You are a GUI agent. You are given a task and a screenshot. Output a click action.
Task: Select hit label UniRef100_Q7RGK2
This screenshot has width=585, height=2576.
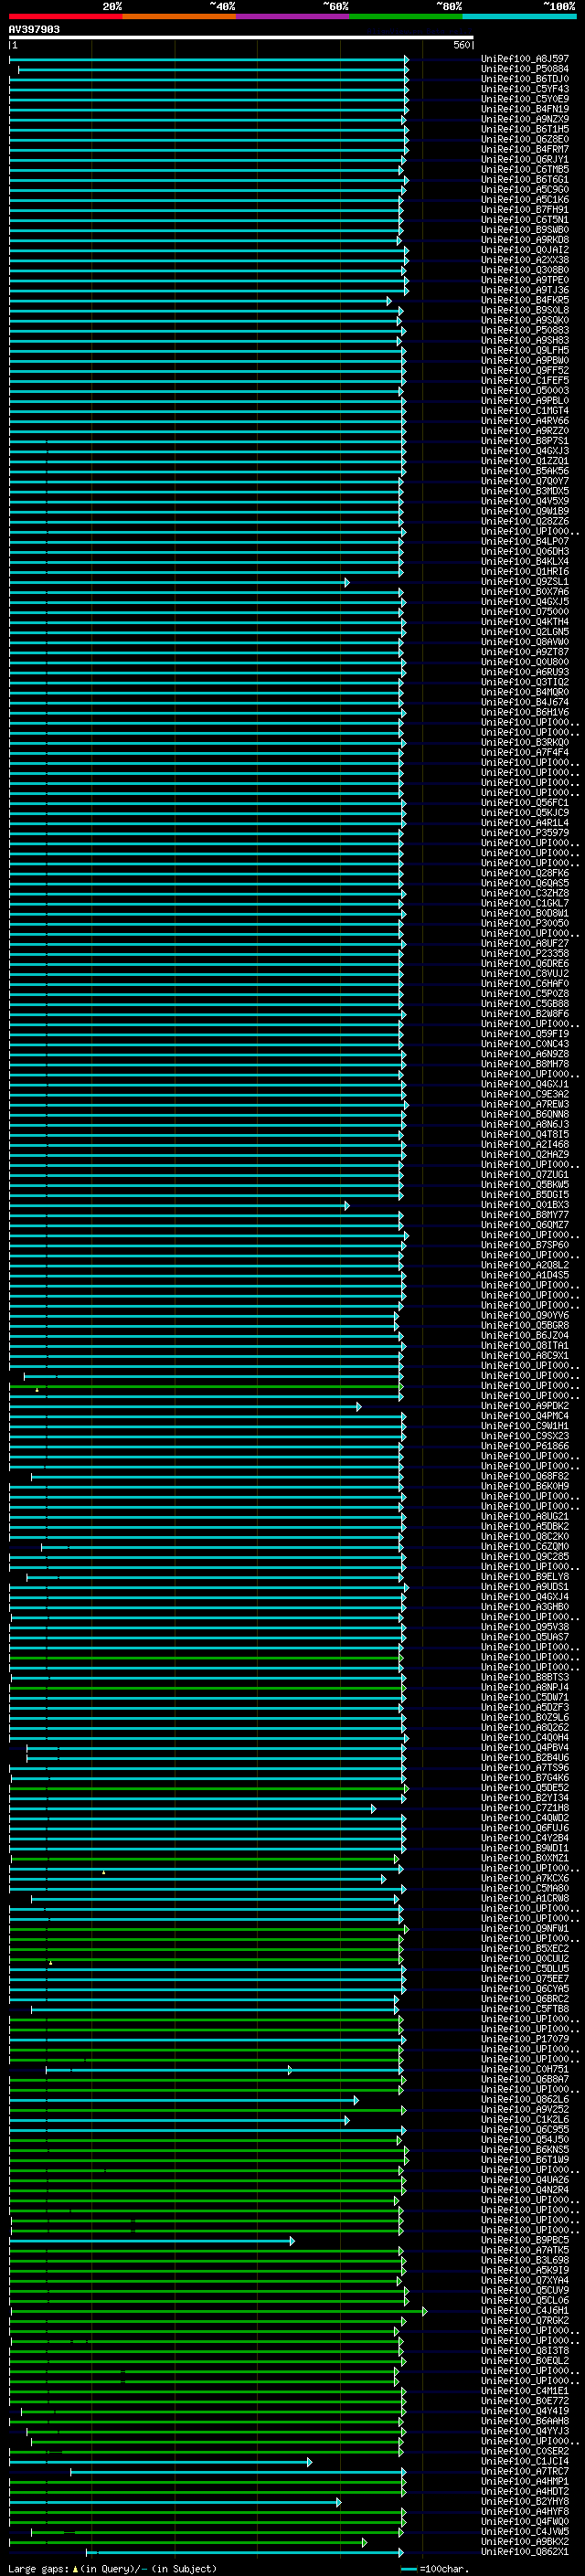point(525,2321)
